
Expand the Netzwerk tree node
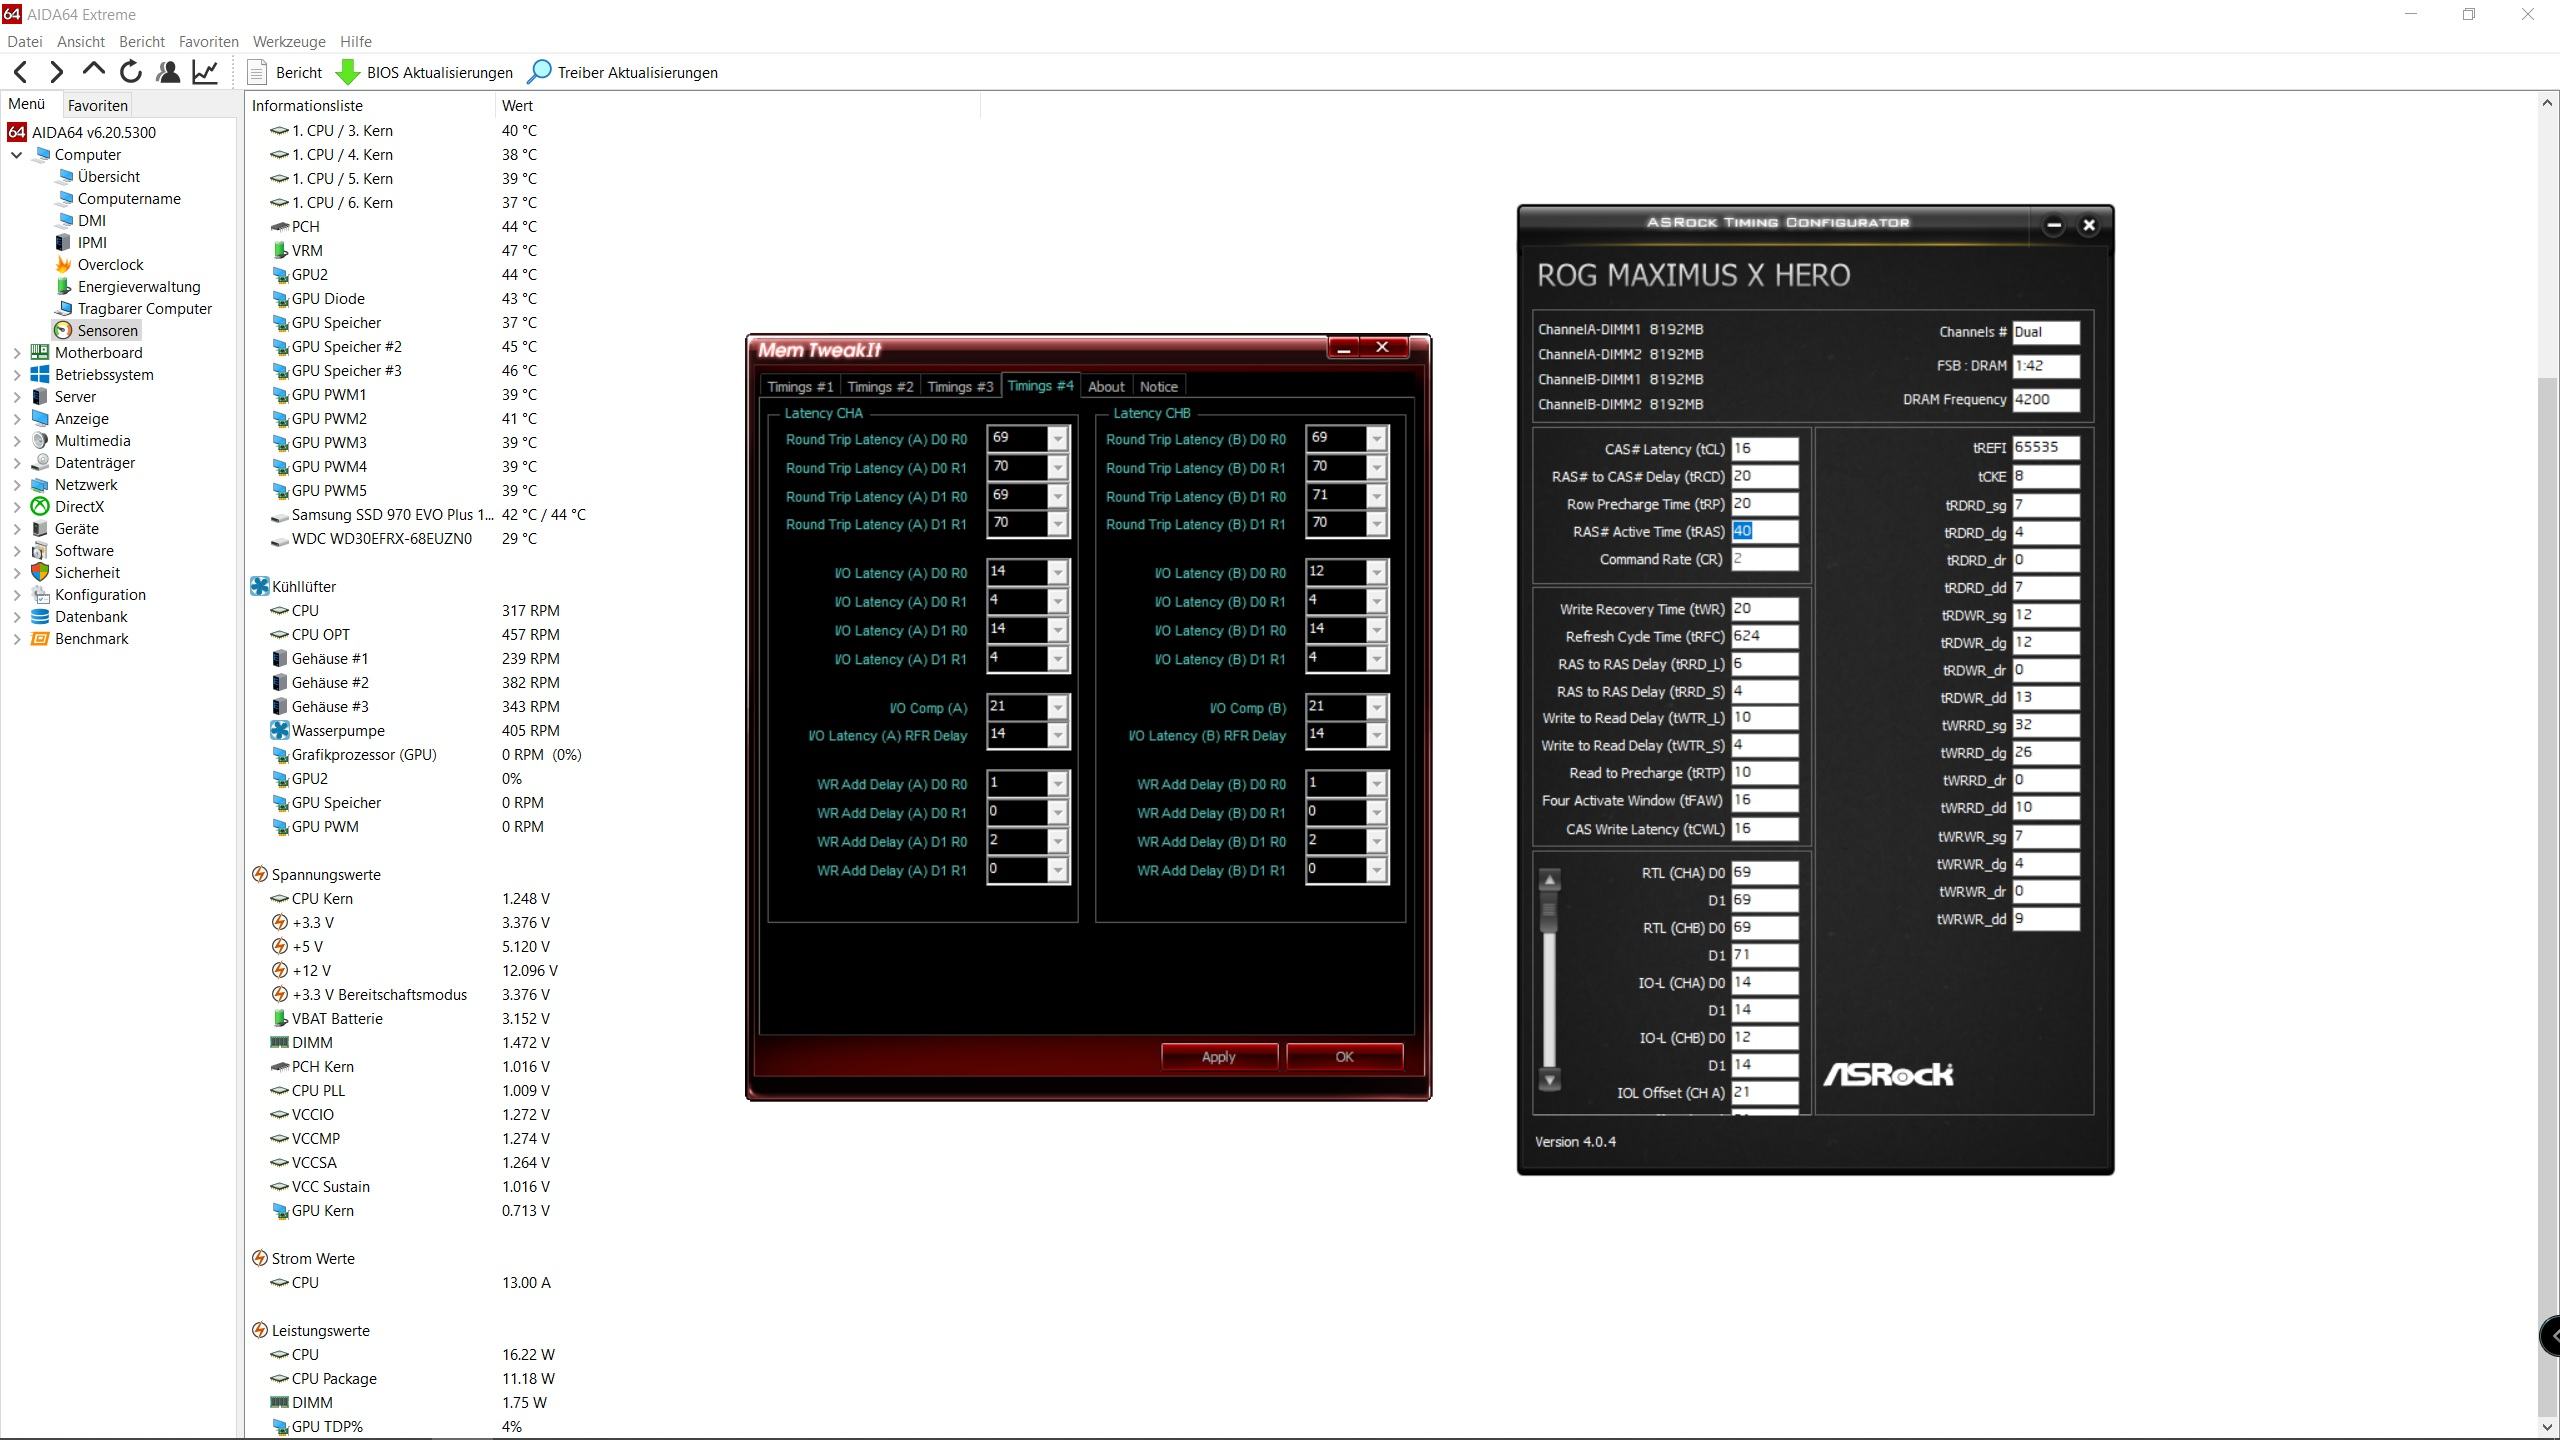pyautogui.click(x=16, y=485)
